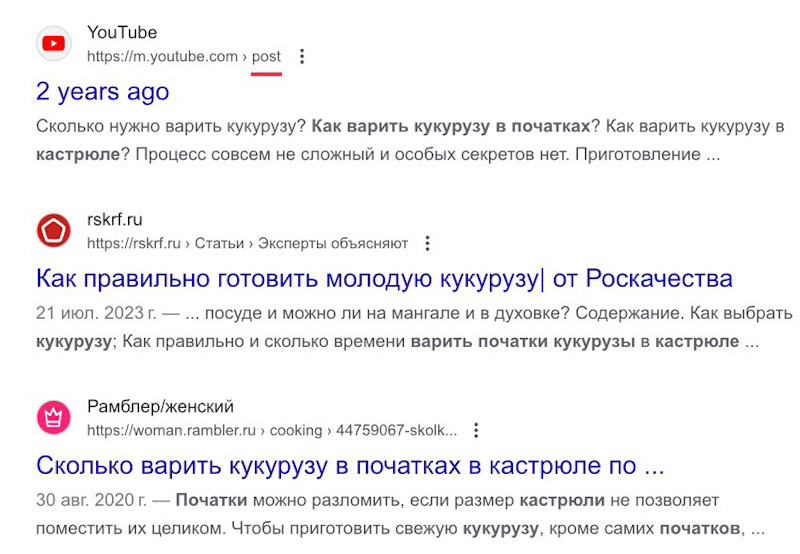This screenshot has height=554, width=800.
Task: Click the Rambler pink crown favicon
Action: [54, 417]
